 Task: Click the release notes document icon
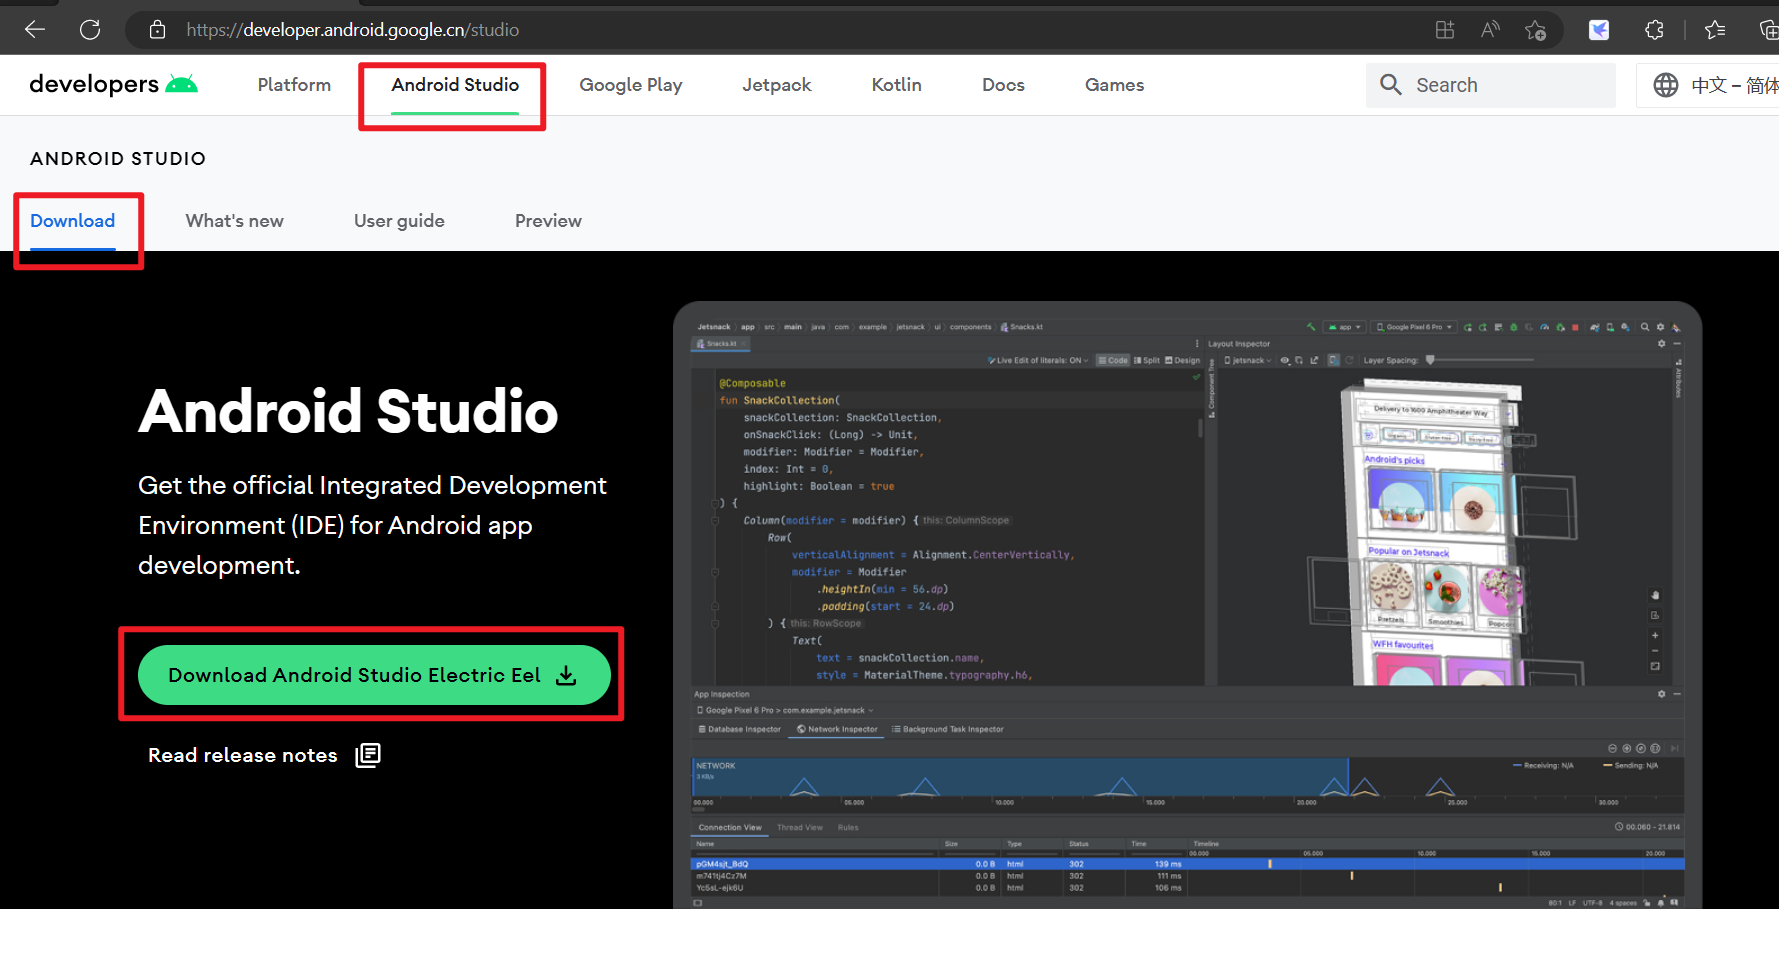coord(368,755)
